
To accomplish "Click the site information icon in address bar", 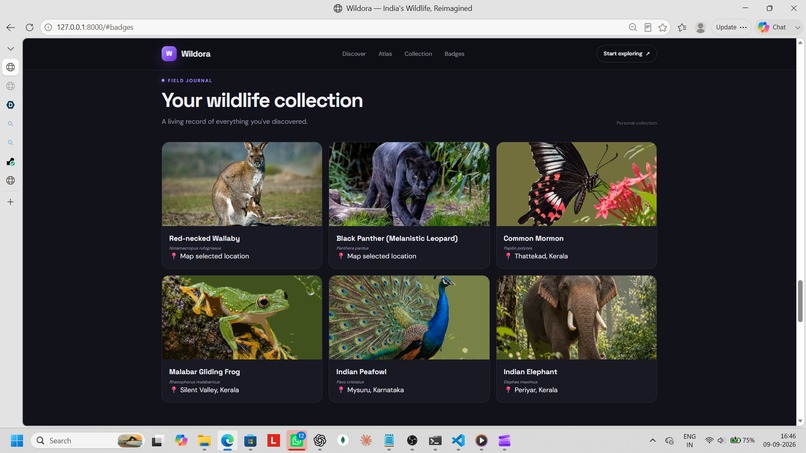I will pyautogui.click(x=48, y=27).
